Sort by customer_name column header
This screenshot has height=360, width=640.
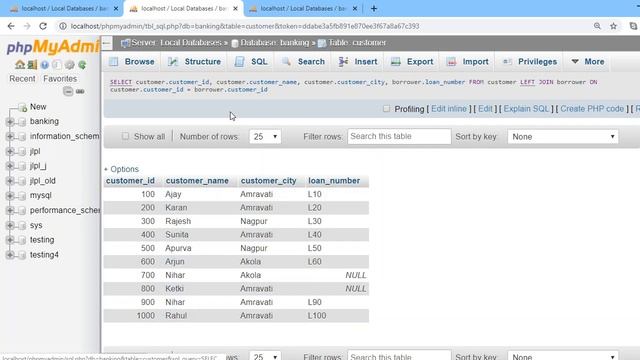coord(197,181)
